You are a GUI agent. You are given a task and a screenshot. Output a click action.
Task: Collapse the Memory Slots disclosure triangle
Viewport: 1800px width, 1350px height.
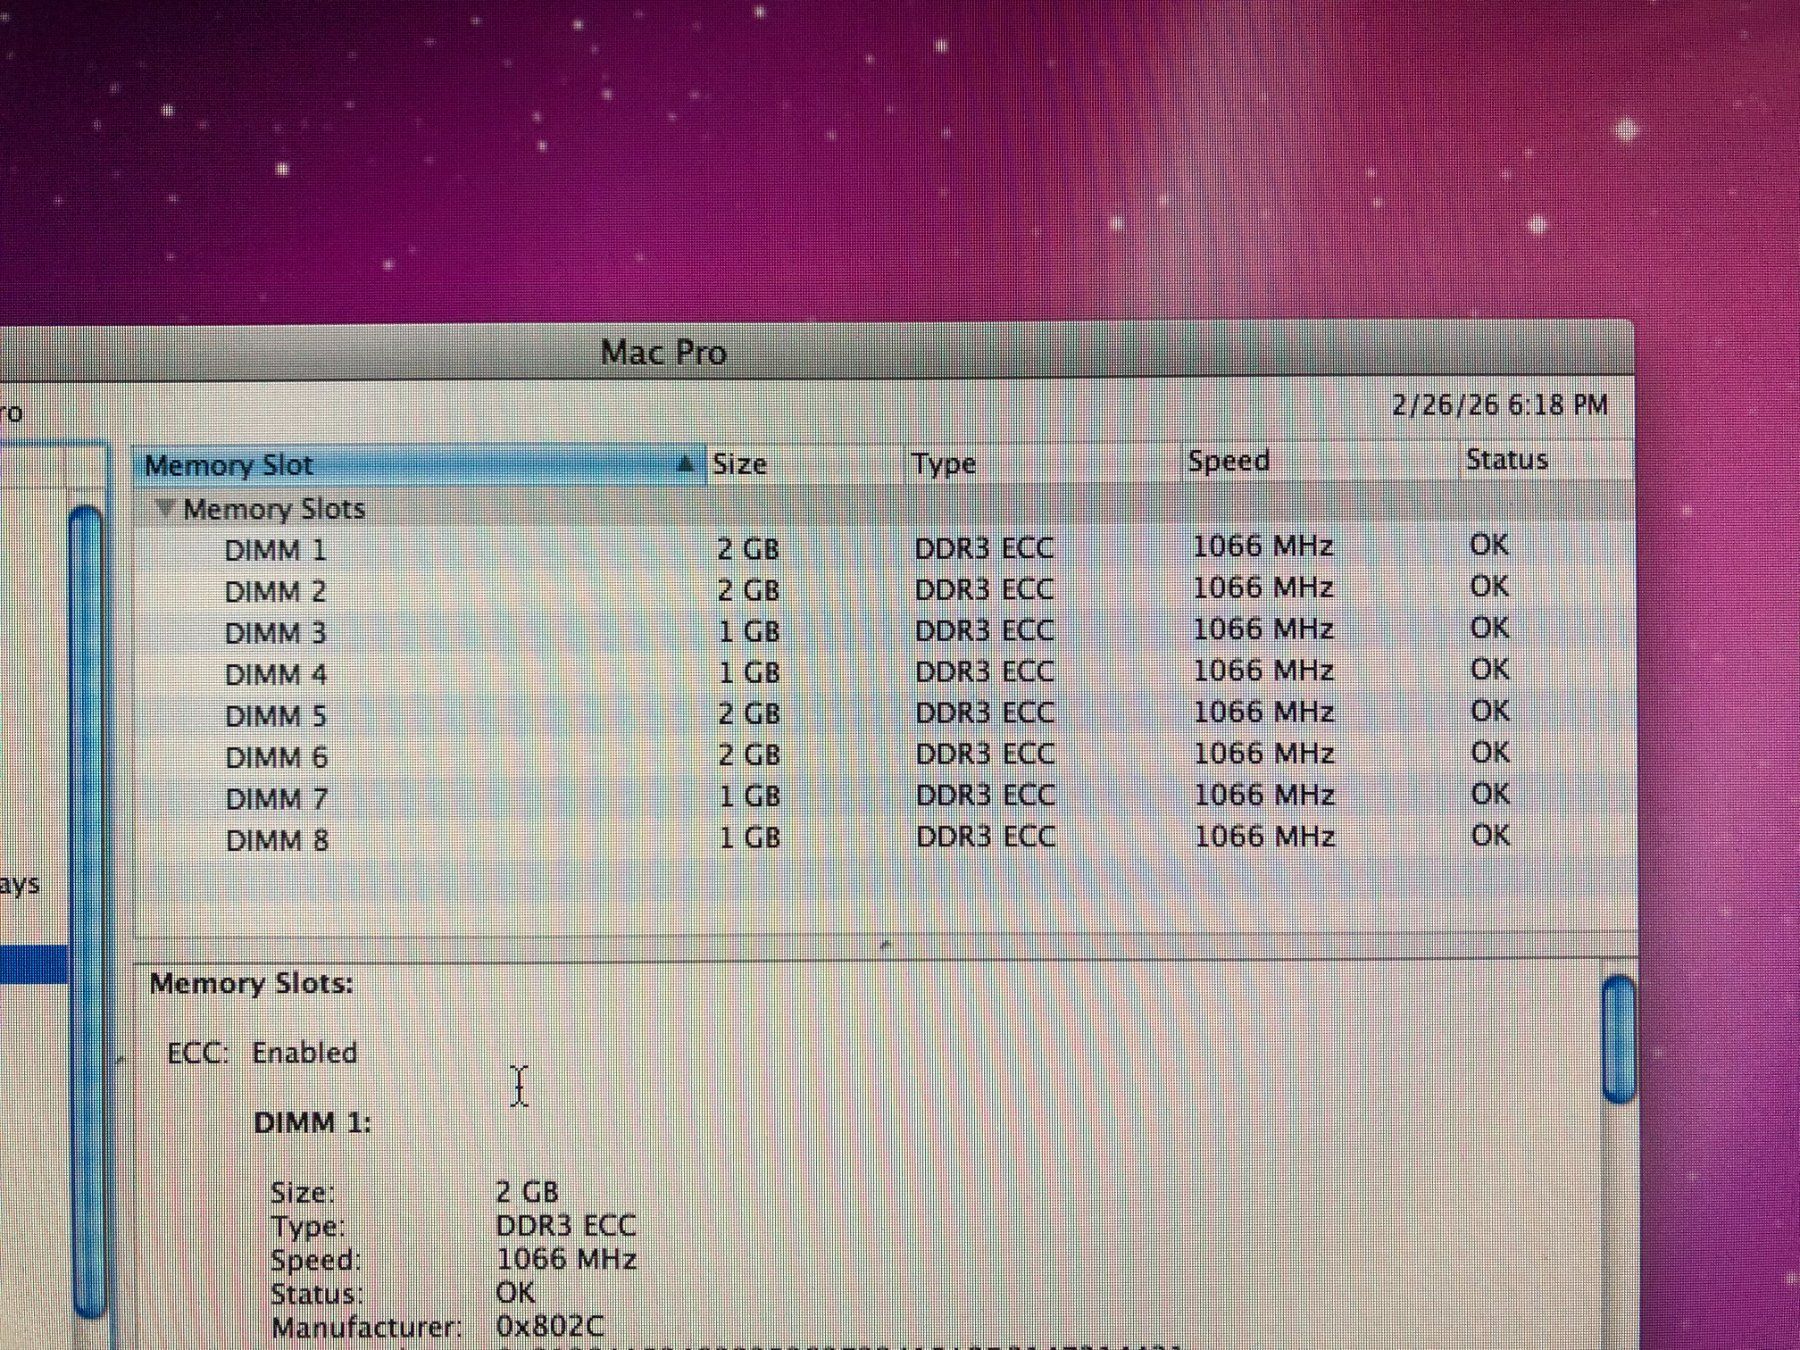165,509
